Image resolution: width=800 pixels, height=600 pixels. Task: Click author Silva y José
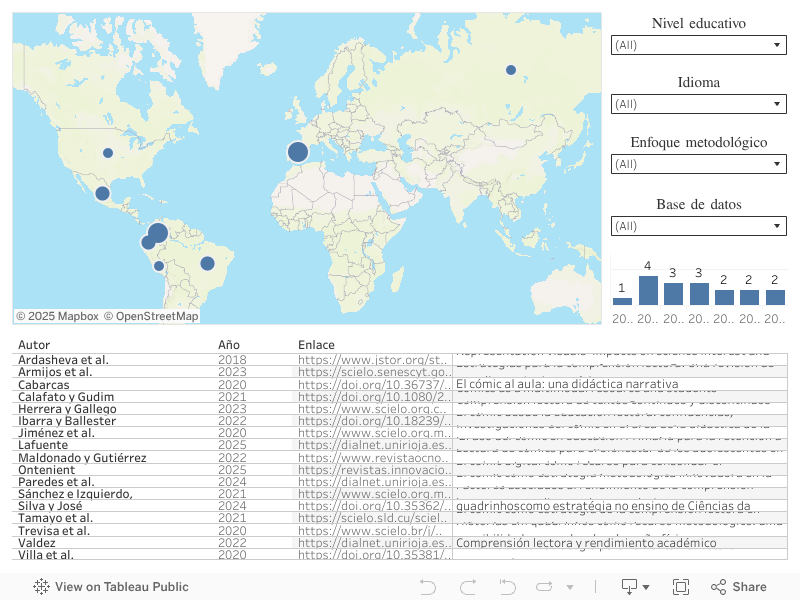tap(50, 506)
